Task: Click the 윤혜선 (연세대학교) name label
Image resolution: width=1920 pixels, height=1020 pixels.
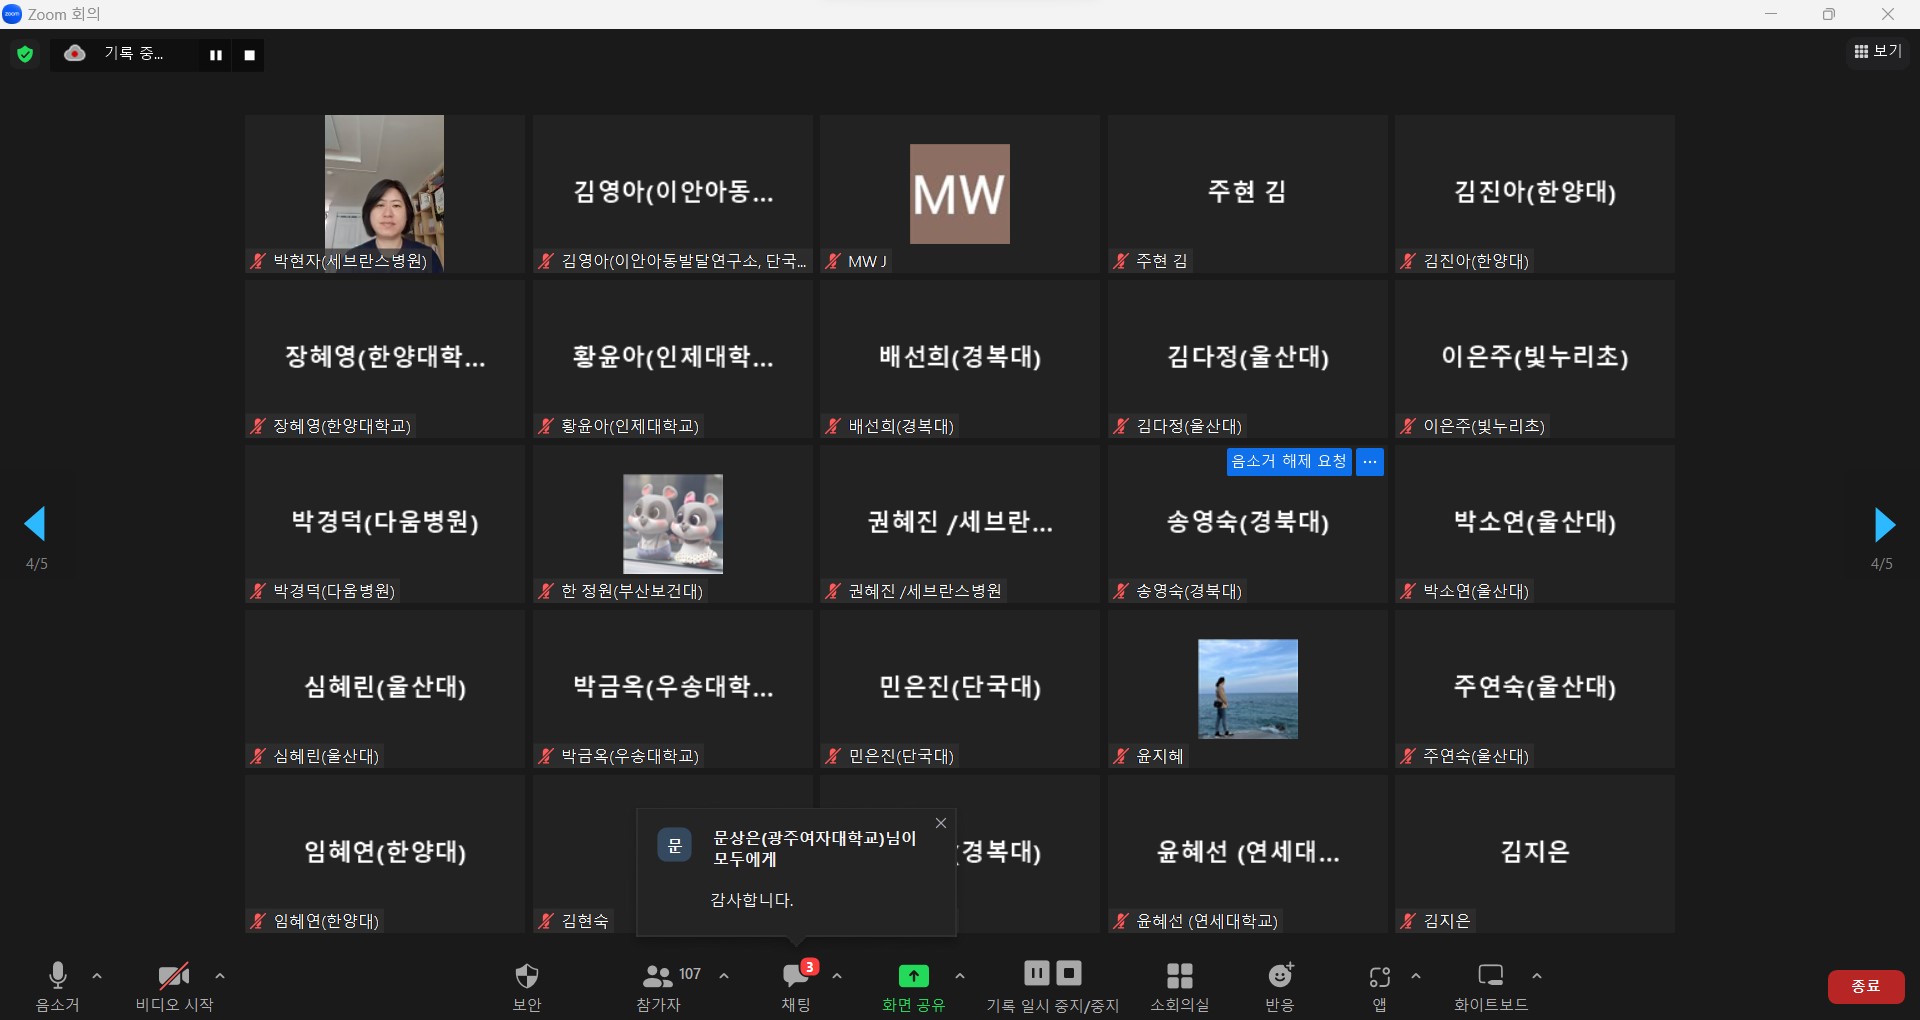Action: (1207, 921)
